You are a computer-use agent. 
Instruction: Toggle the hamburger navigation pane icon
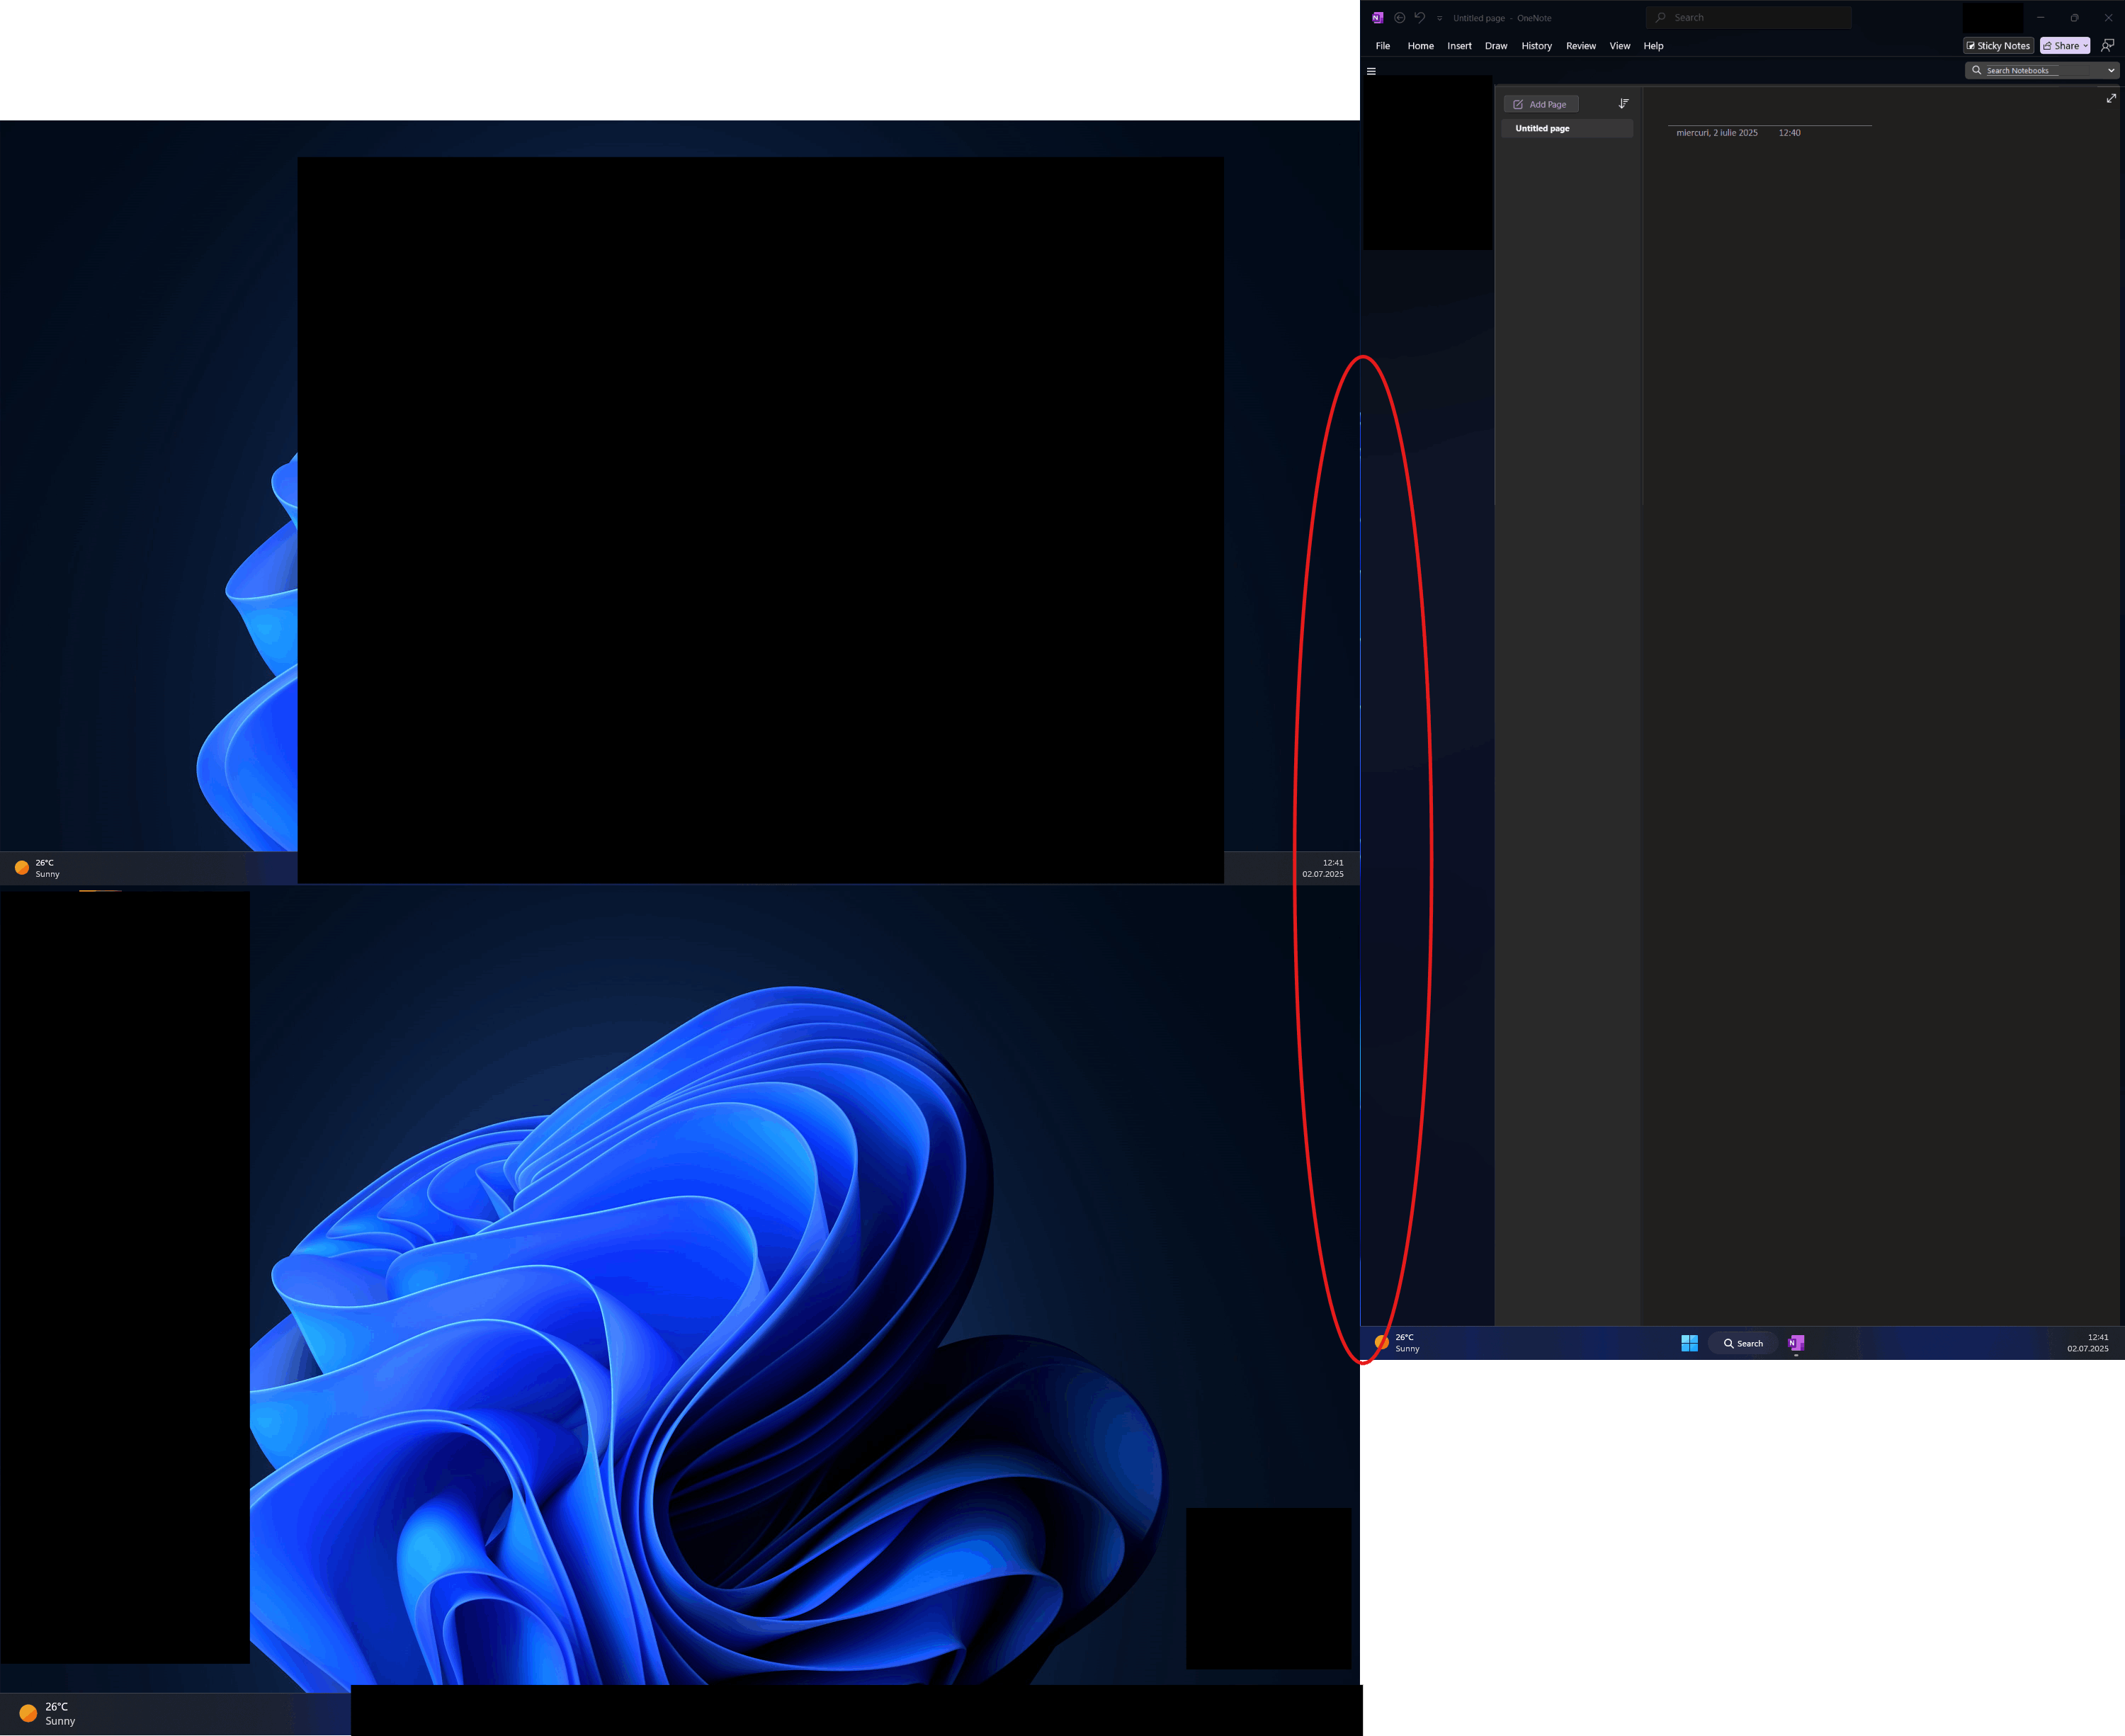(x=1371, y=71)
